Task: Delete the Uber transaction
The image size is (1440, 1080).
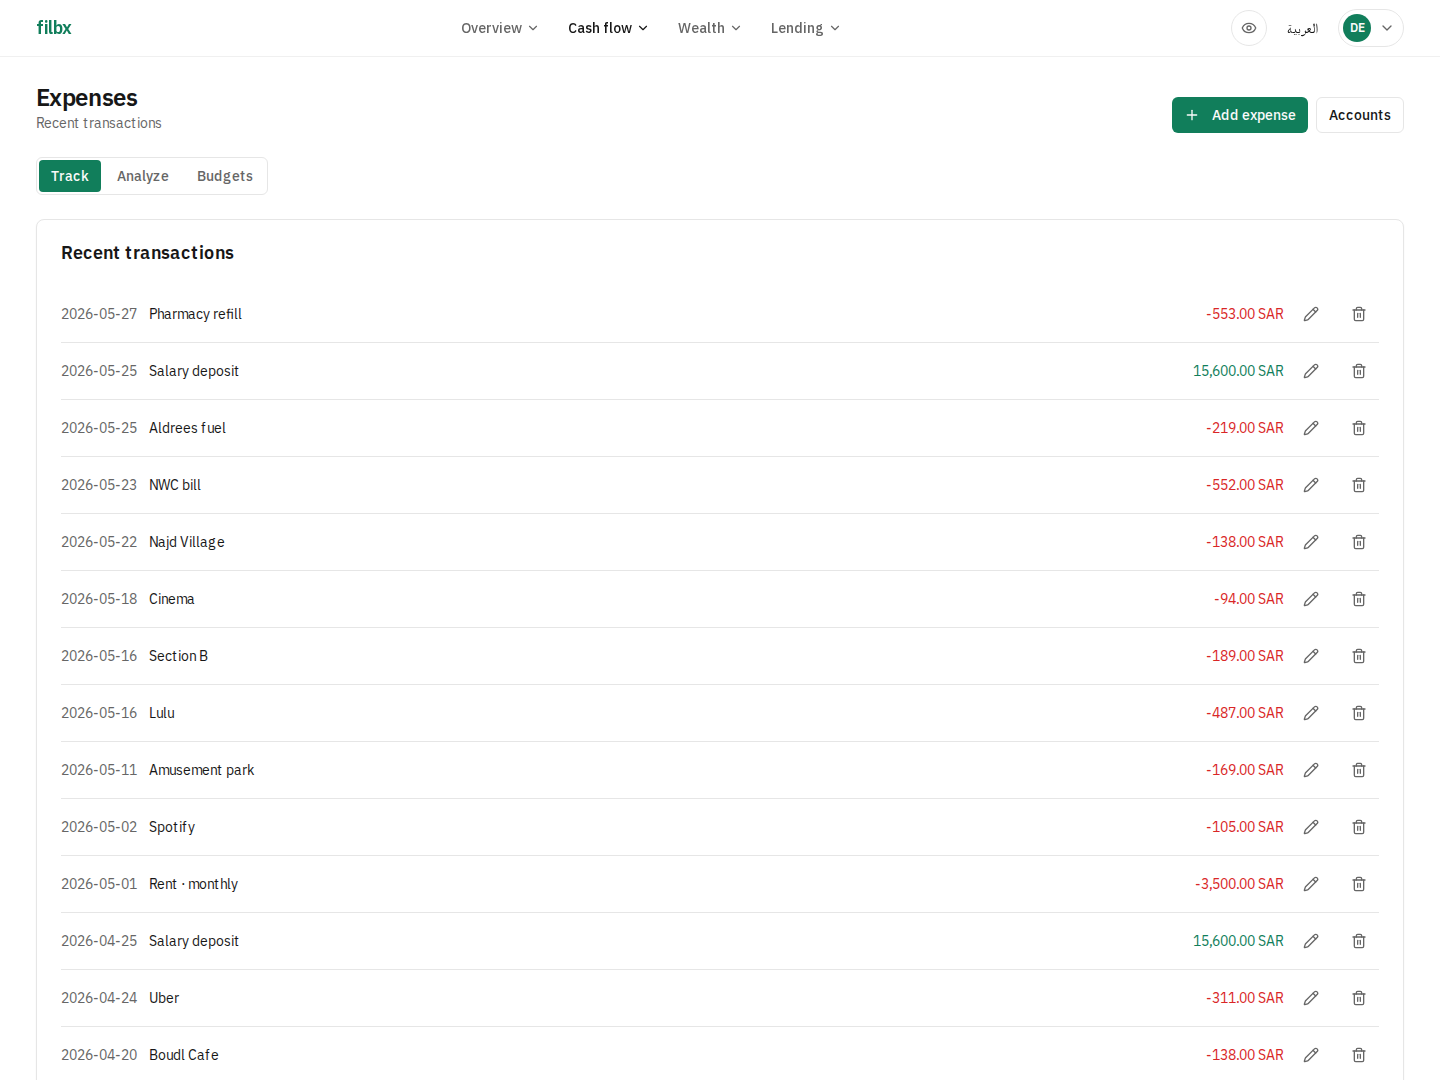Action: pos(1359,998)
